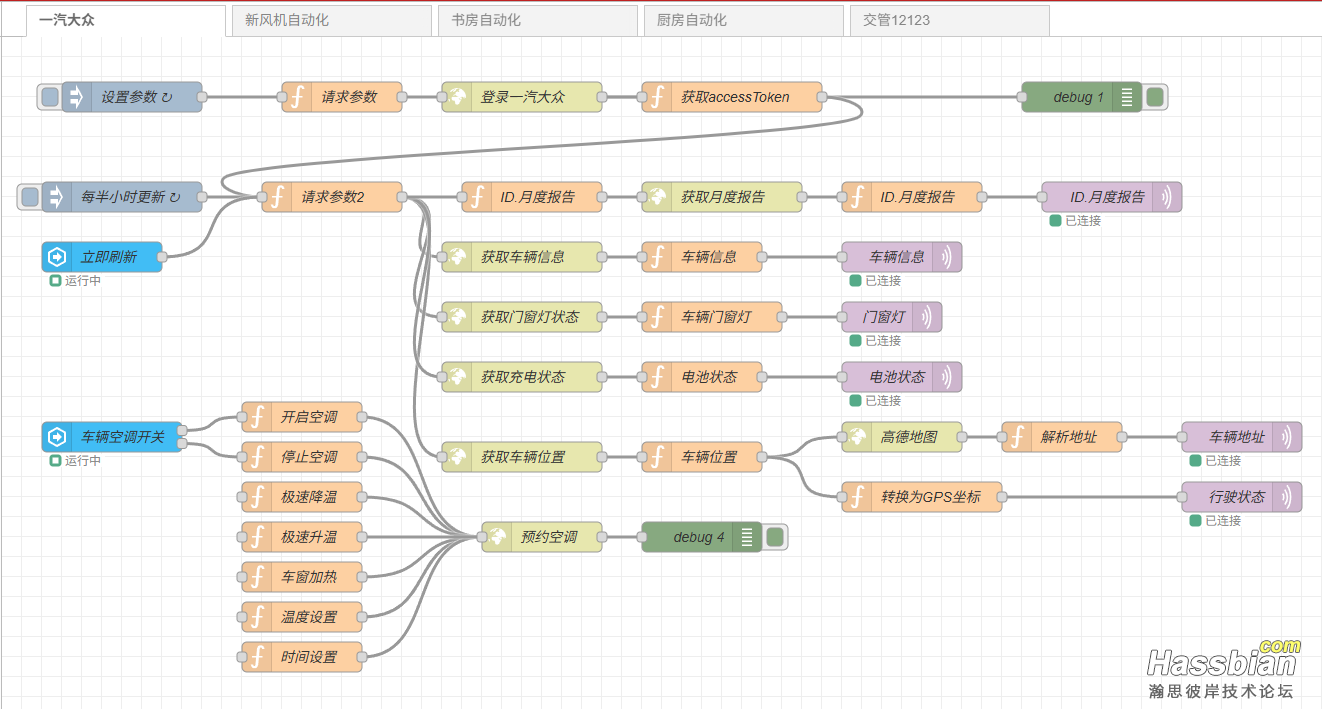The height and width of the screenshot is (709, 1322).
Task: Trigger the 设置参数 inject node button
Action: (x=49, y=97)
